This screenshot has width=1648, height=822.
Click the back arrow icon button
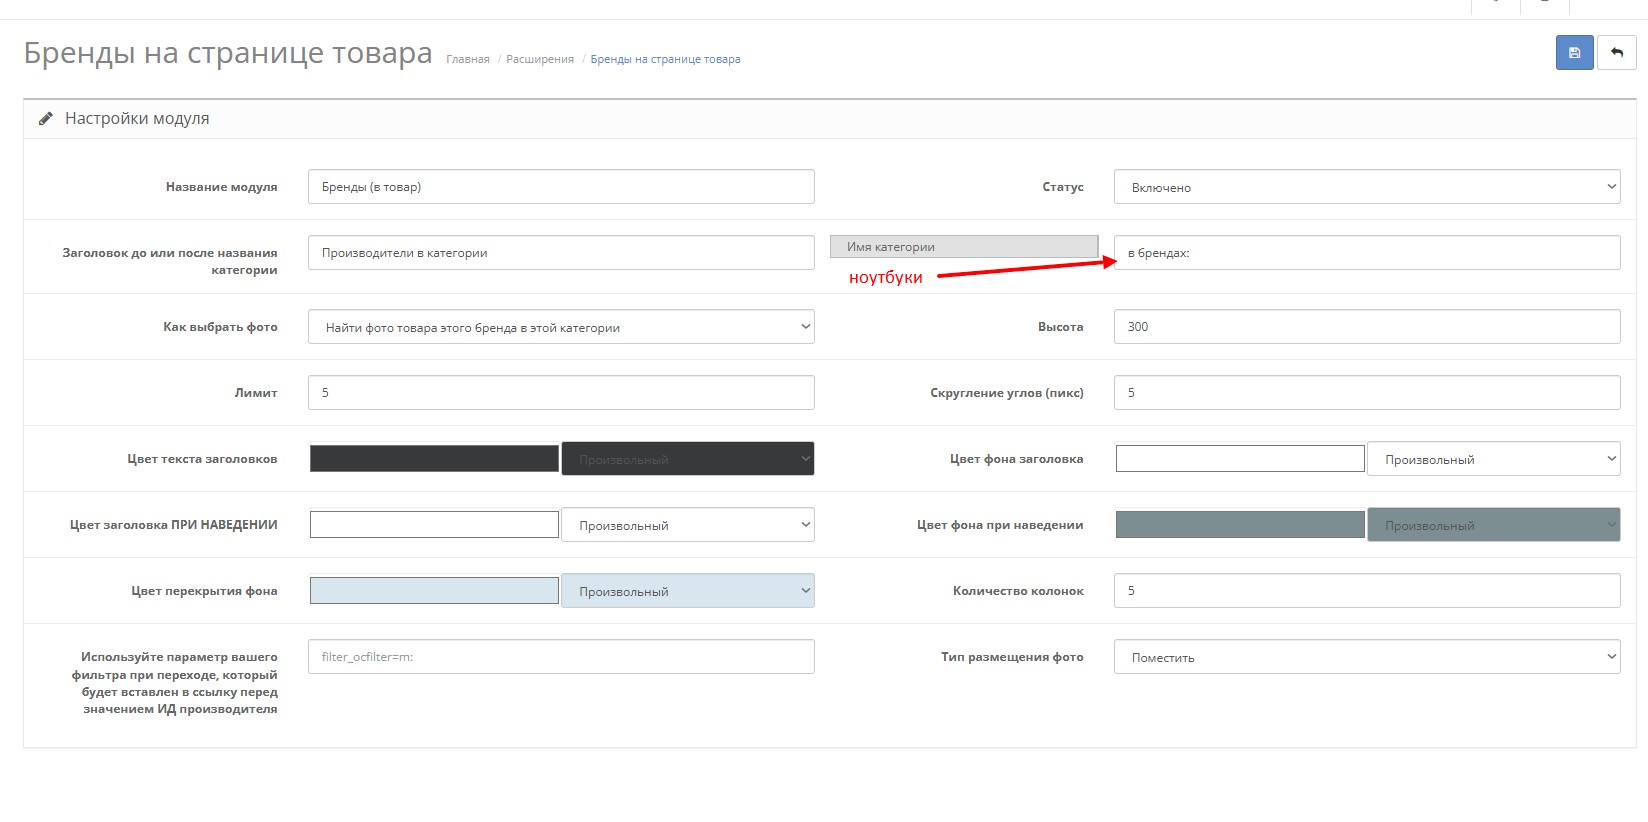1617,53
